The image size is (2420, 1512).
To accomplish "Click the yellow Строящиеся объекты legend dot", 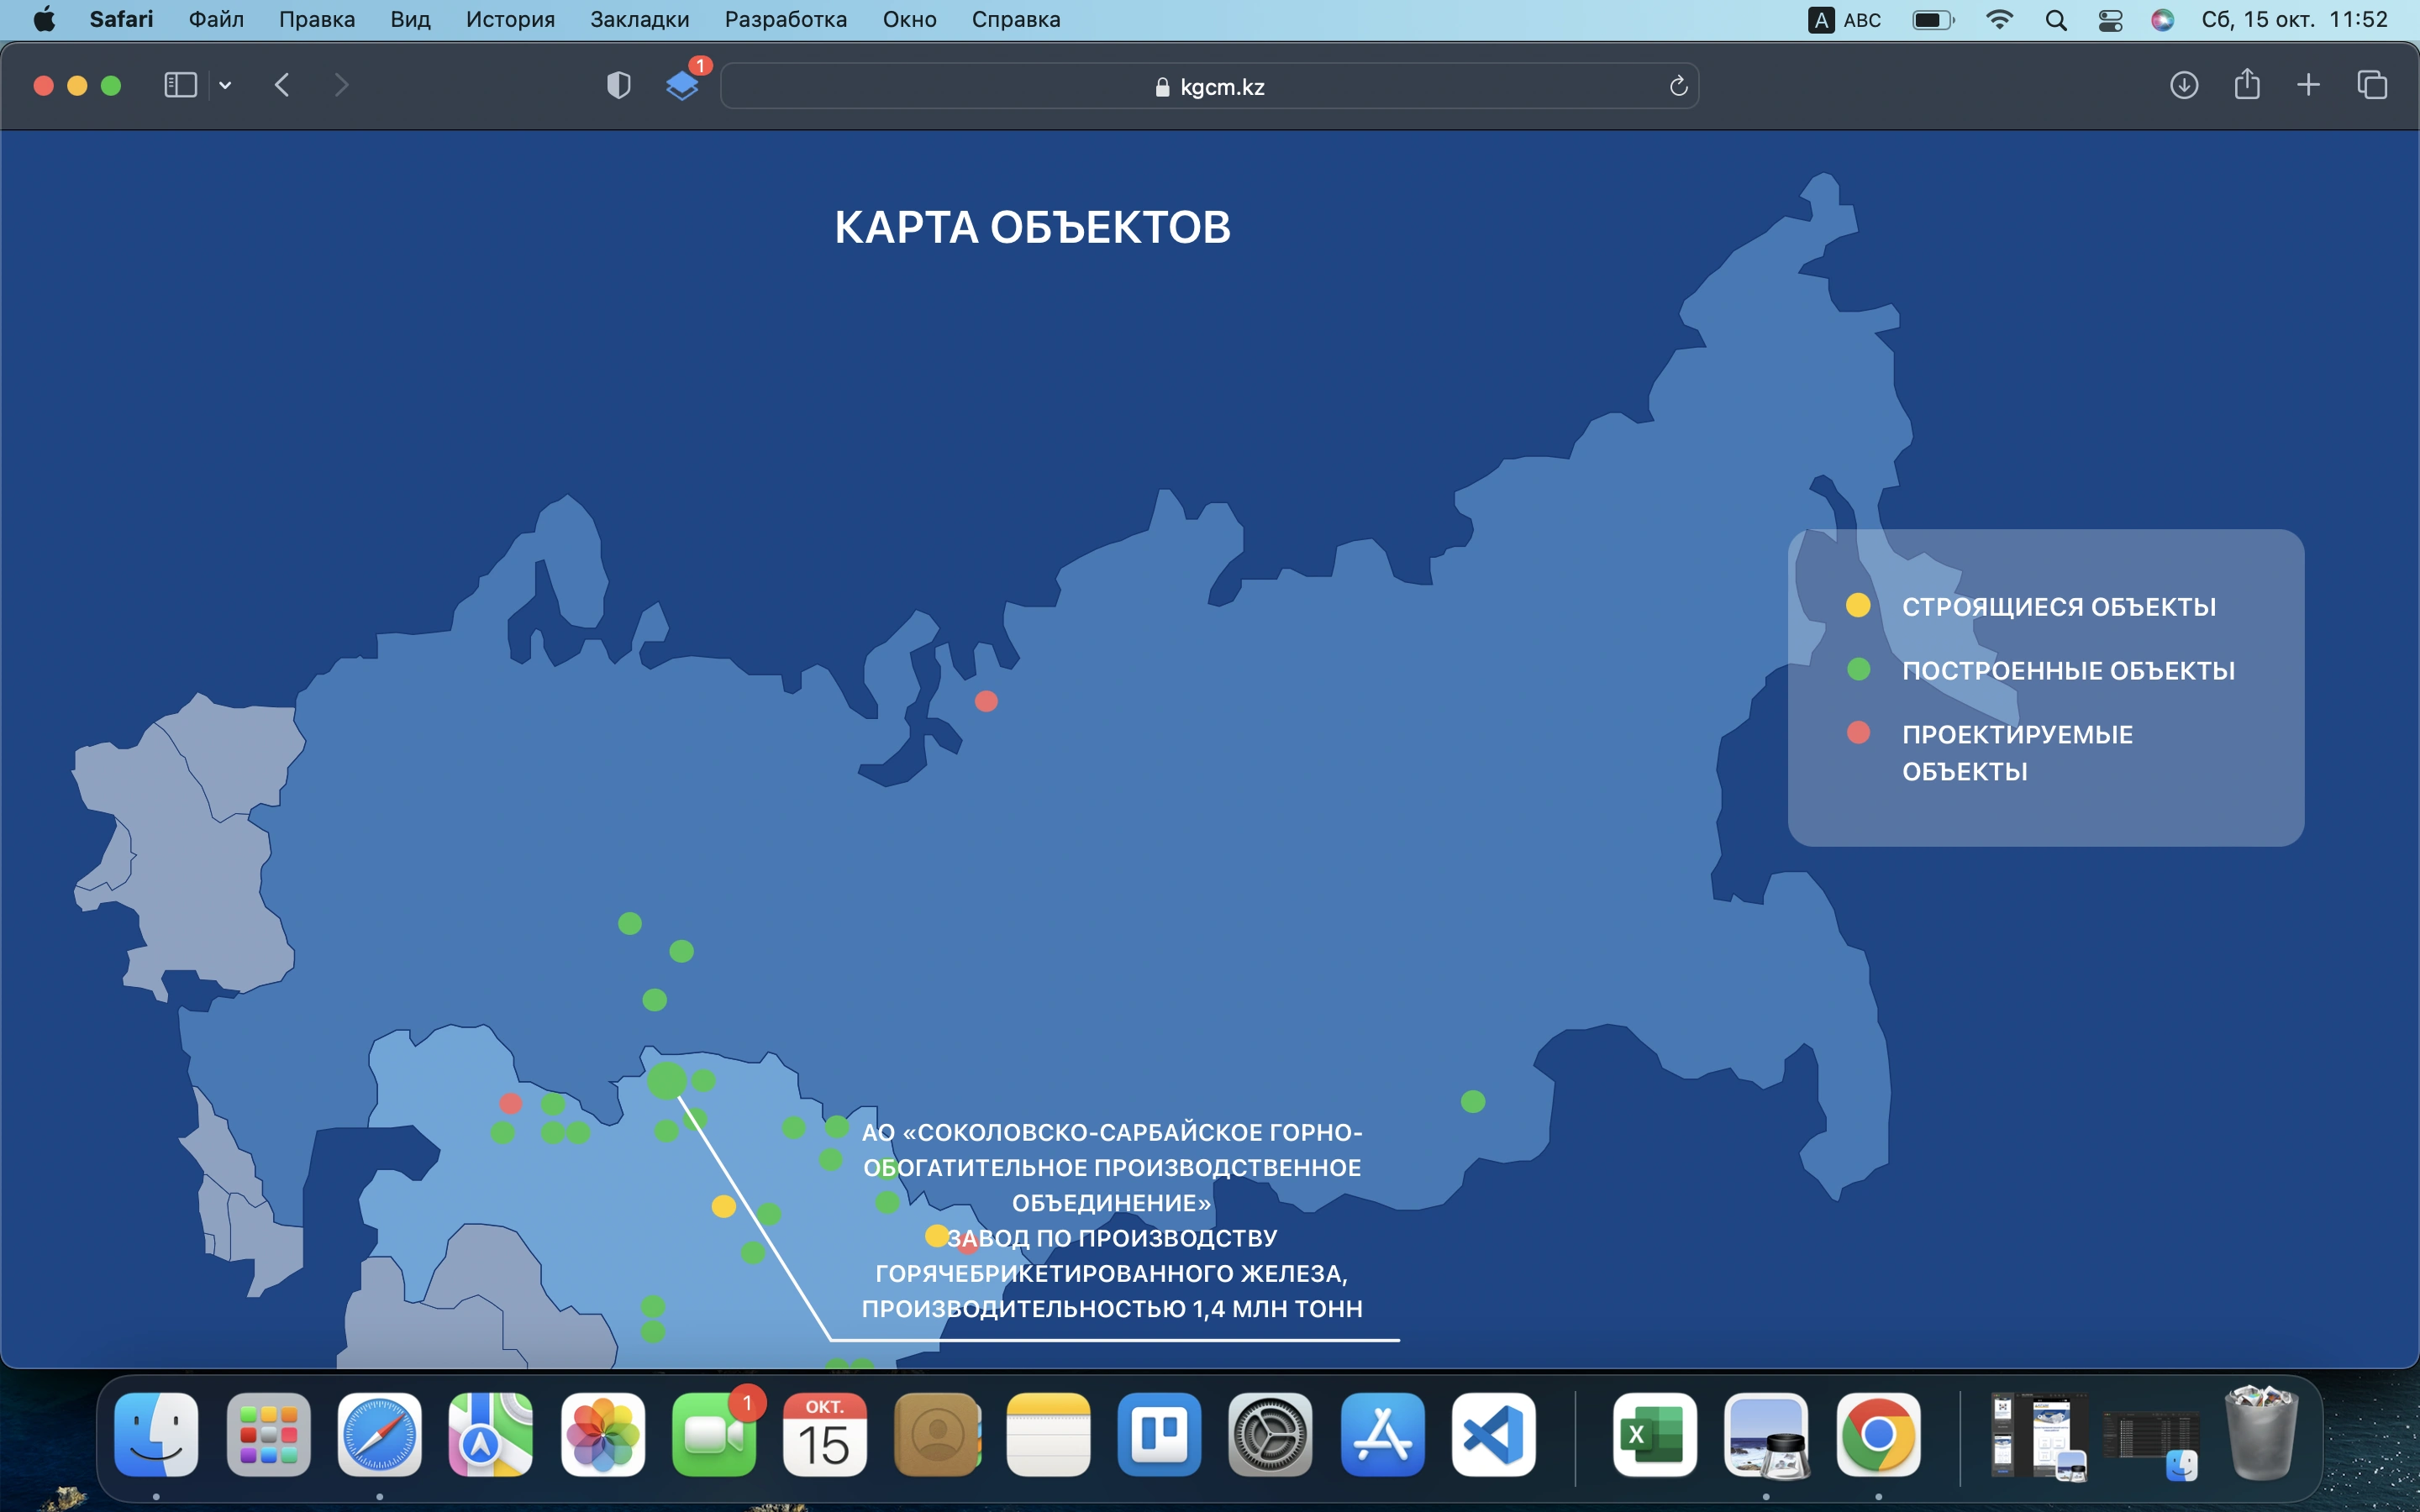I will 1857,605.
